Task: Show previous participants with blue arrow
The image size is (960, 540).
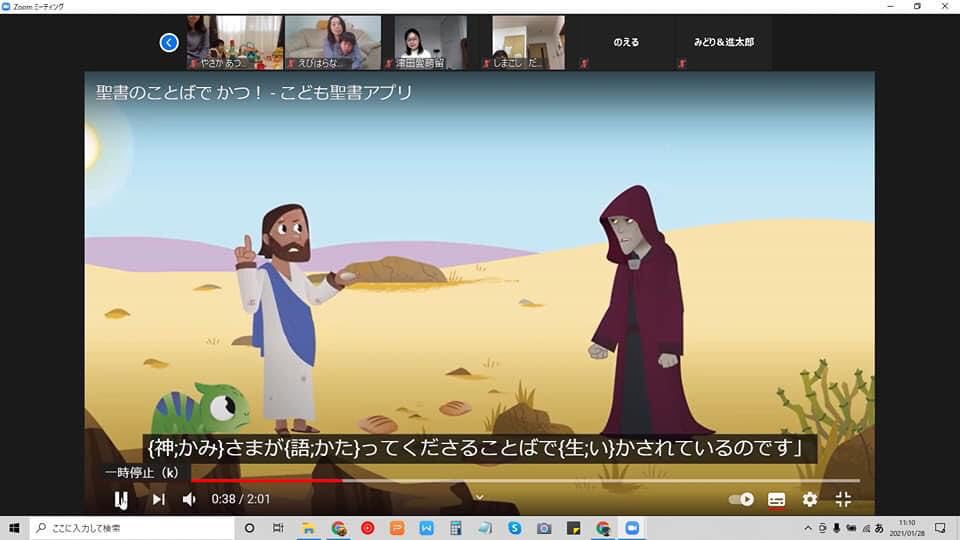Action: pos(169,42)
